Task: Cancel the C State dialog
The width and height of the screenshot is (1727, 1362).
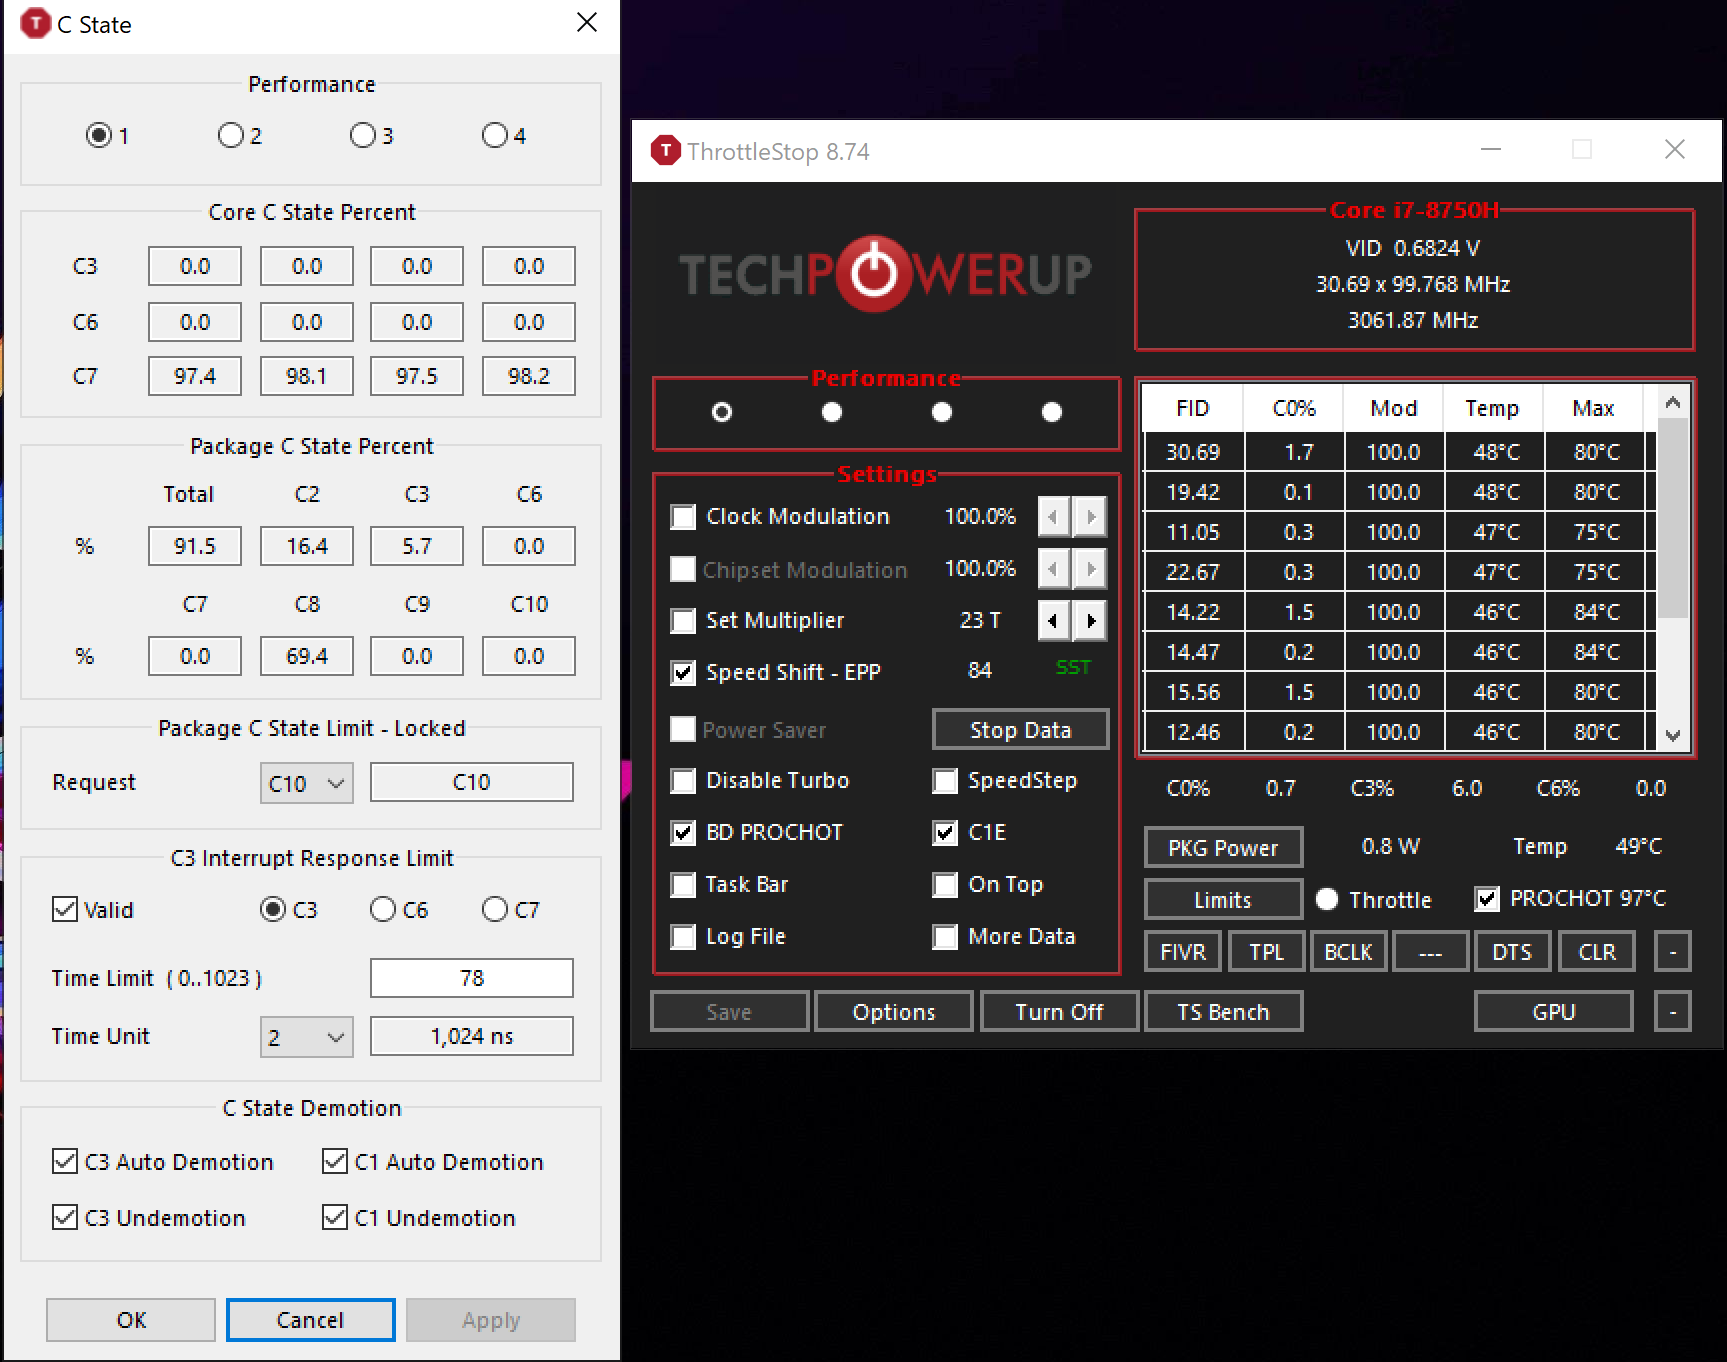Action: click(x=310, y=1320)
